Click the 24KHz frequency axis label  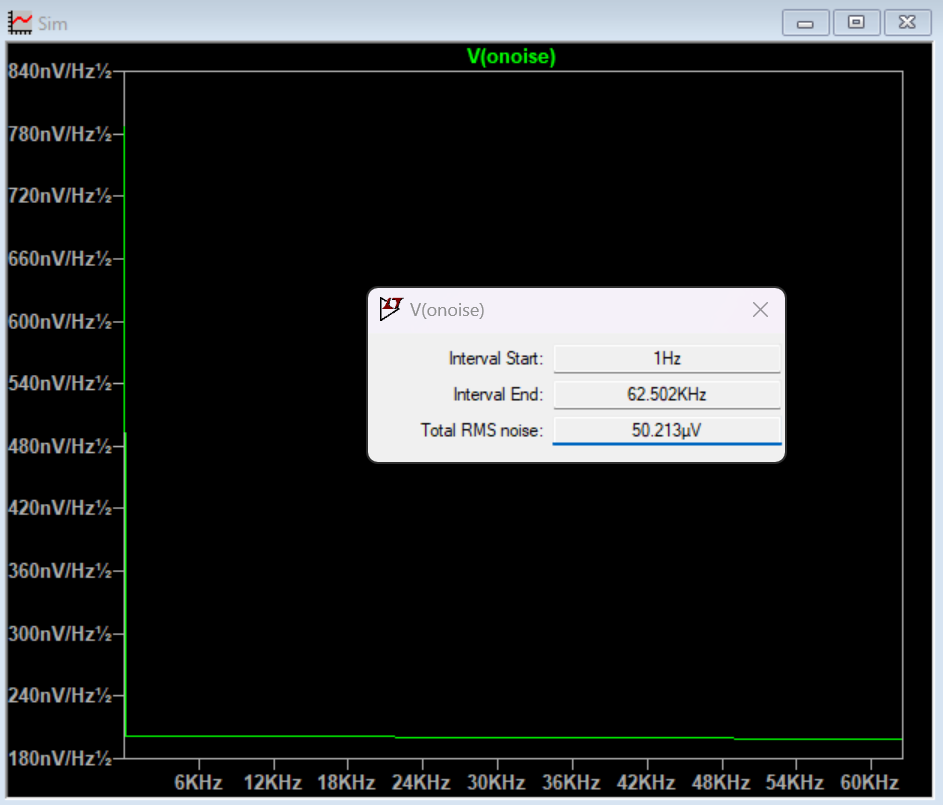pos(421,783)
